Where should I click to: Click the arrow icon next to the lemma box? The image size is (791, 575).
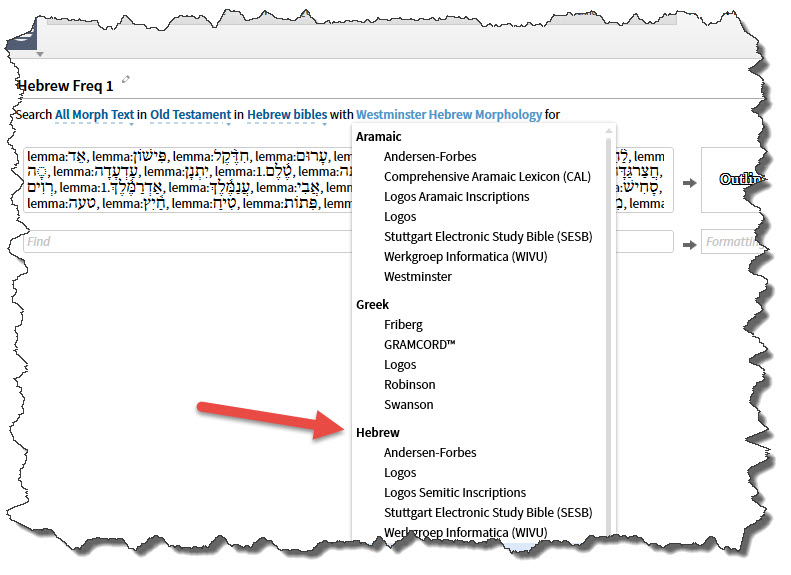coord(690,183)
